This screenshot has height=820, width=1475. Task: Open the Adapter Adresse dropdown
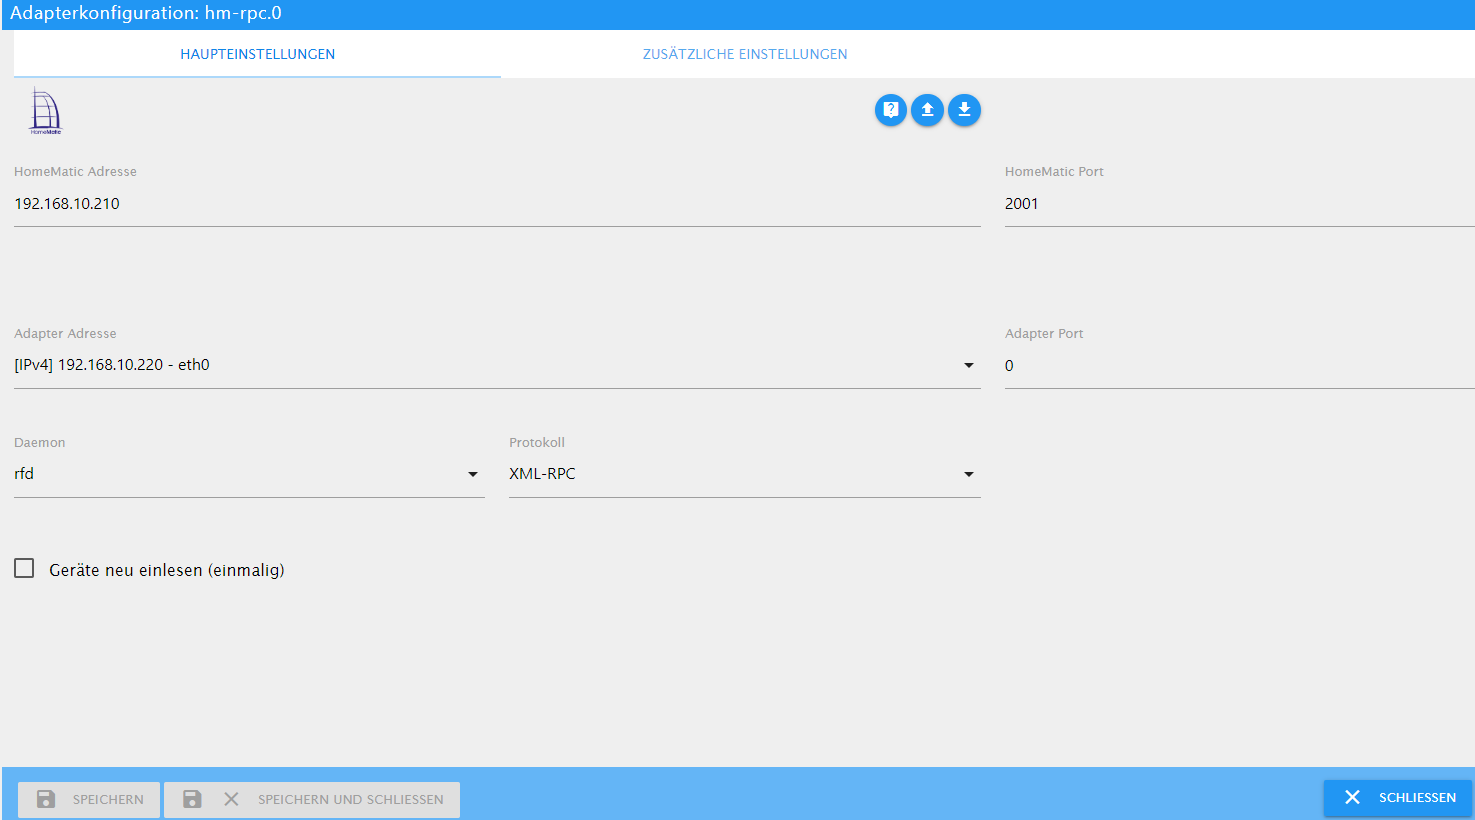(x=497, y=365)
